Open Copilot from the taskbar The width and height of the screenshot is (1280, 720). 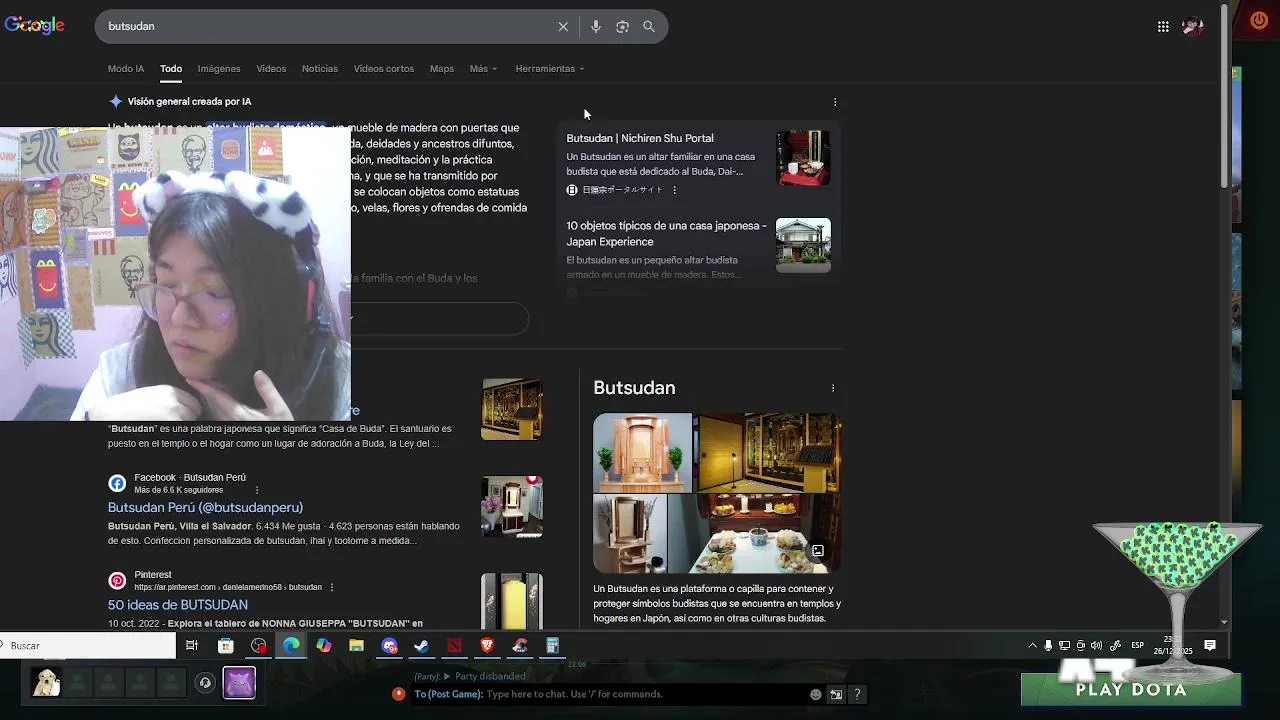tap(324, 646)
